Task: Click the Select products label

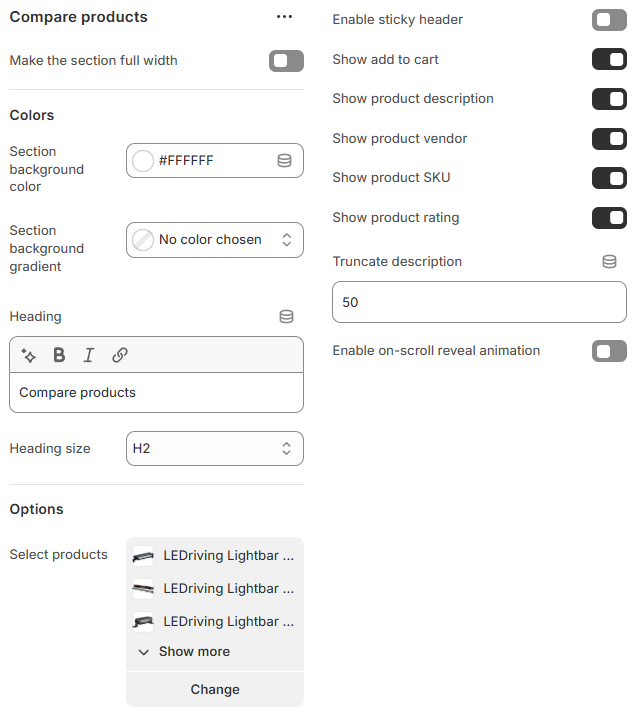Action: 59,555
